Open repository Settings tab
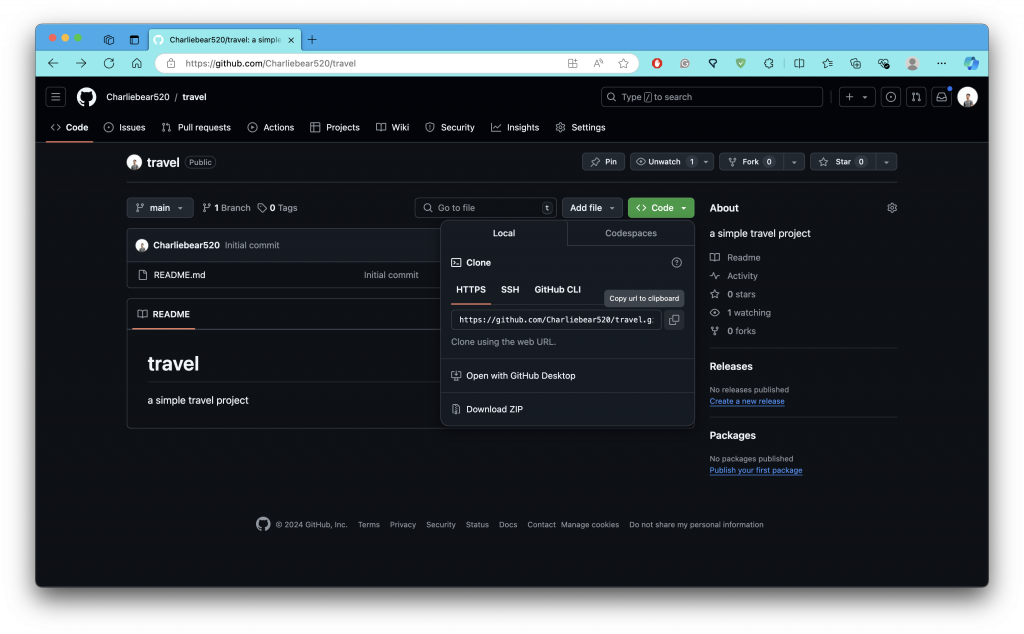Screen dimensions: 1024x634 click(581, 127)
